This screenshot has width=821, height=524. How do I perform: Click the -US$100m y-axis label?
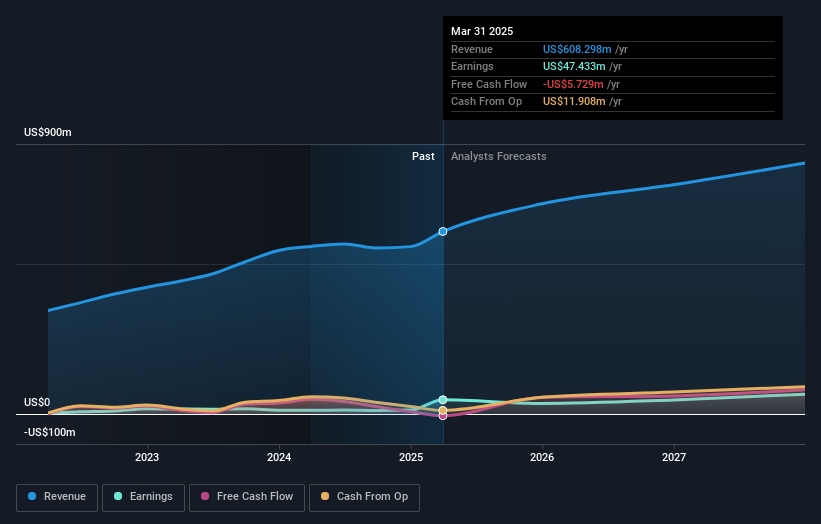50,432
